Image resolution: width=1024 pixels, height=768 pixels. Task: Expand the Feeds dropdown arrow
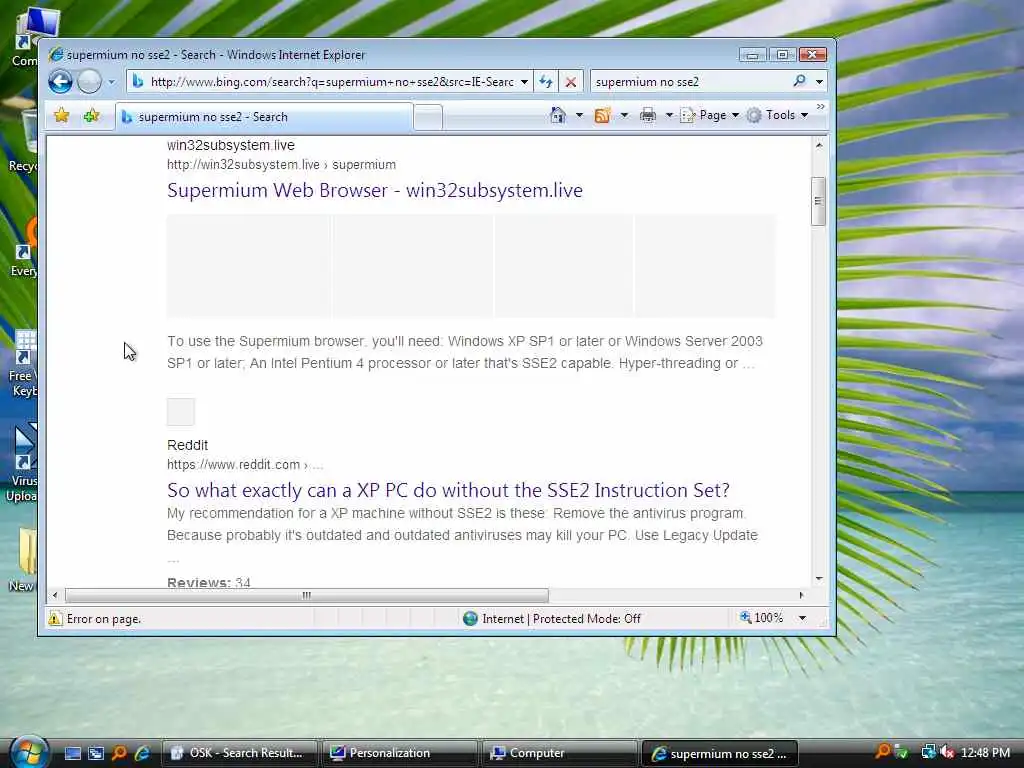(624, 115)
